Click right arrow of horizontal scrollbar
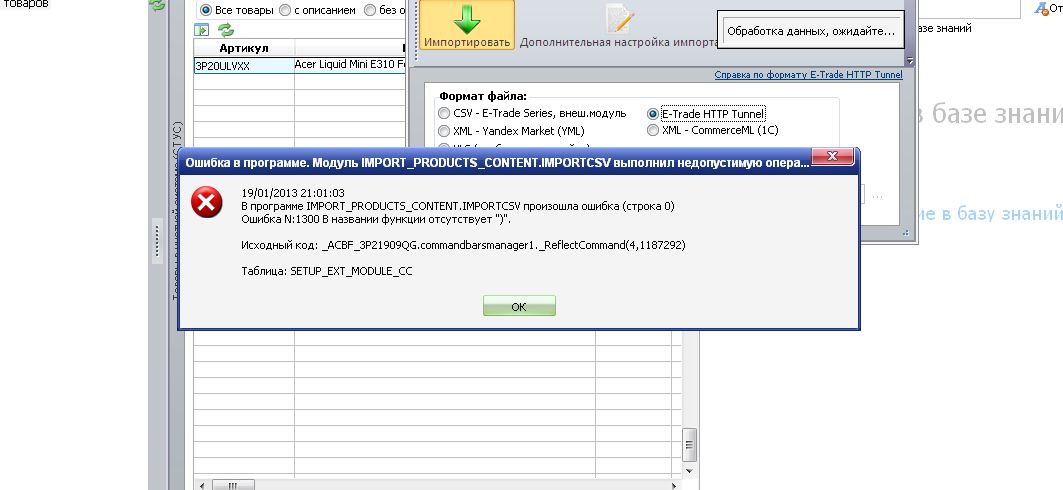 point(674,485)
